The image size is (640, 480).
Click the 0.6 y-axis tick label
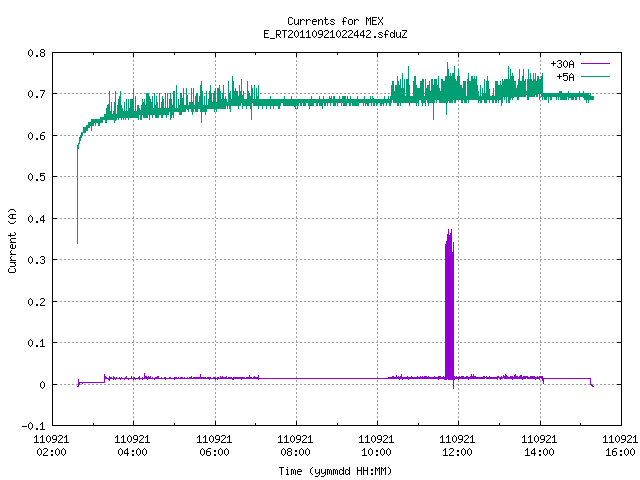36,136
